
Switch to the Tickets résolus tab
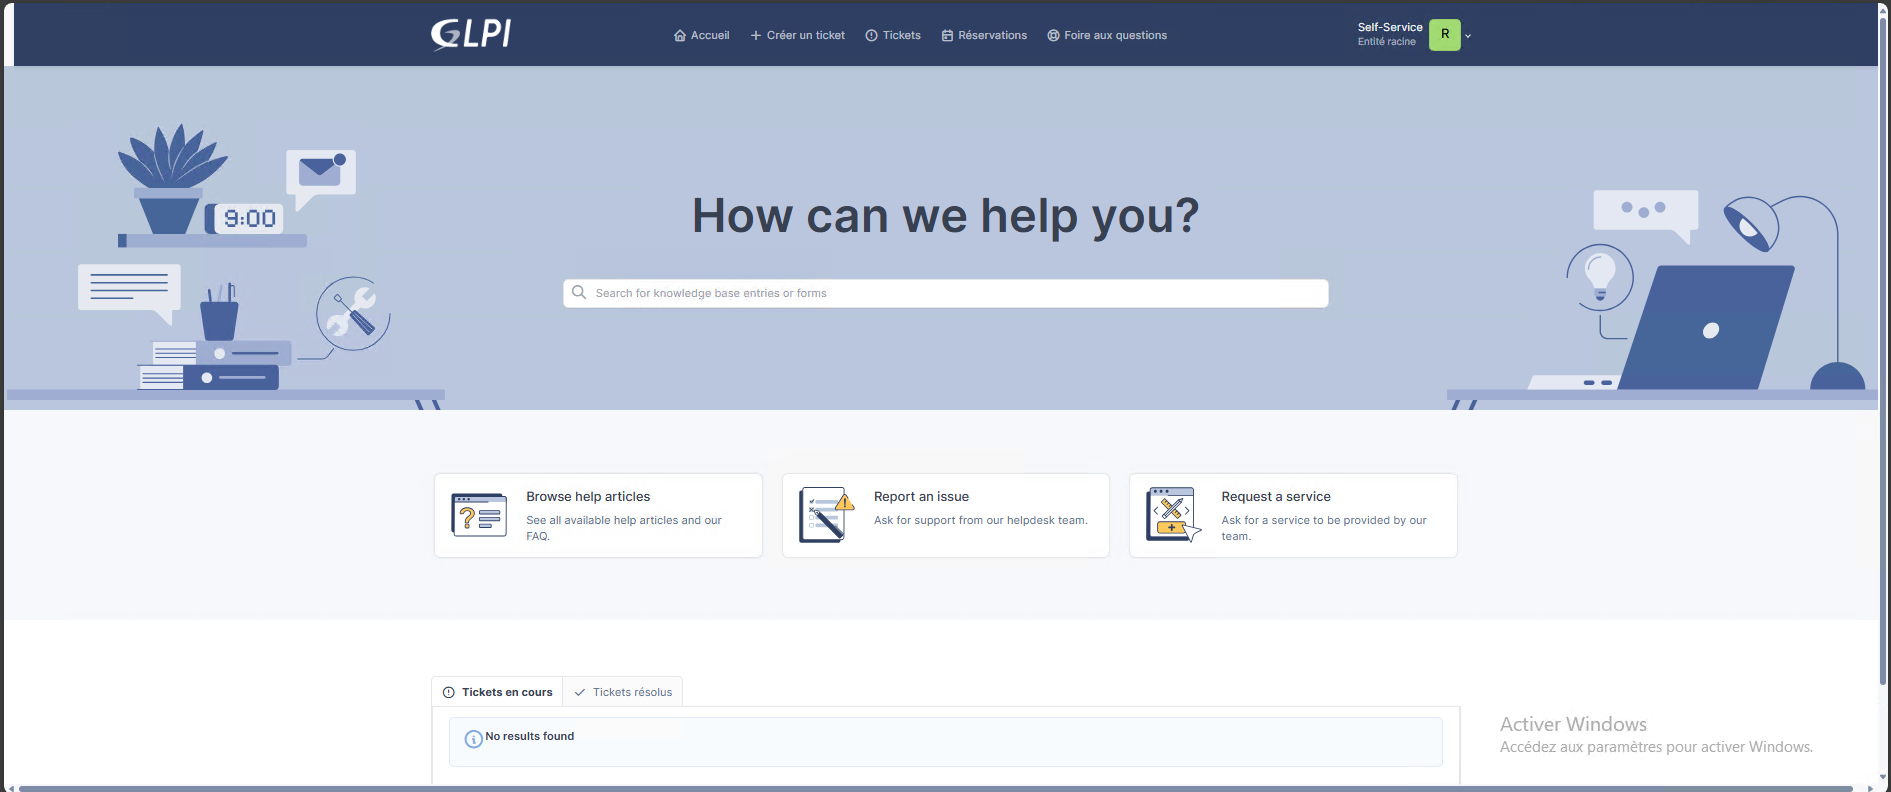click(623, 692)
